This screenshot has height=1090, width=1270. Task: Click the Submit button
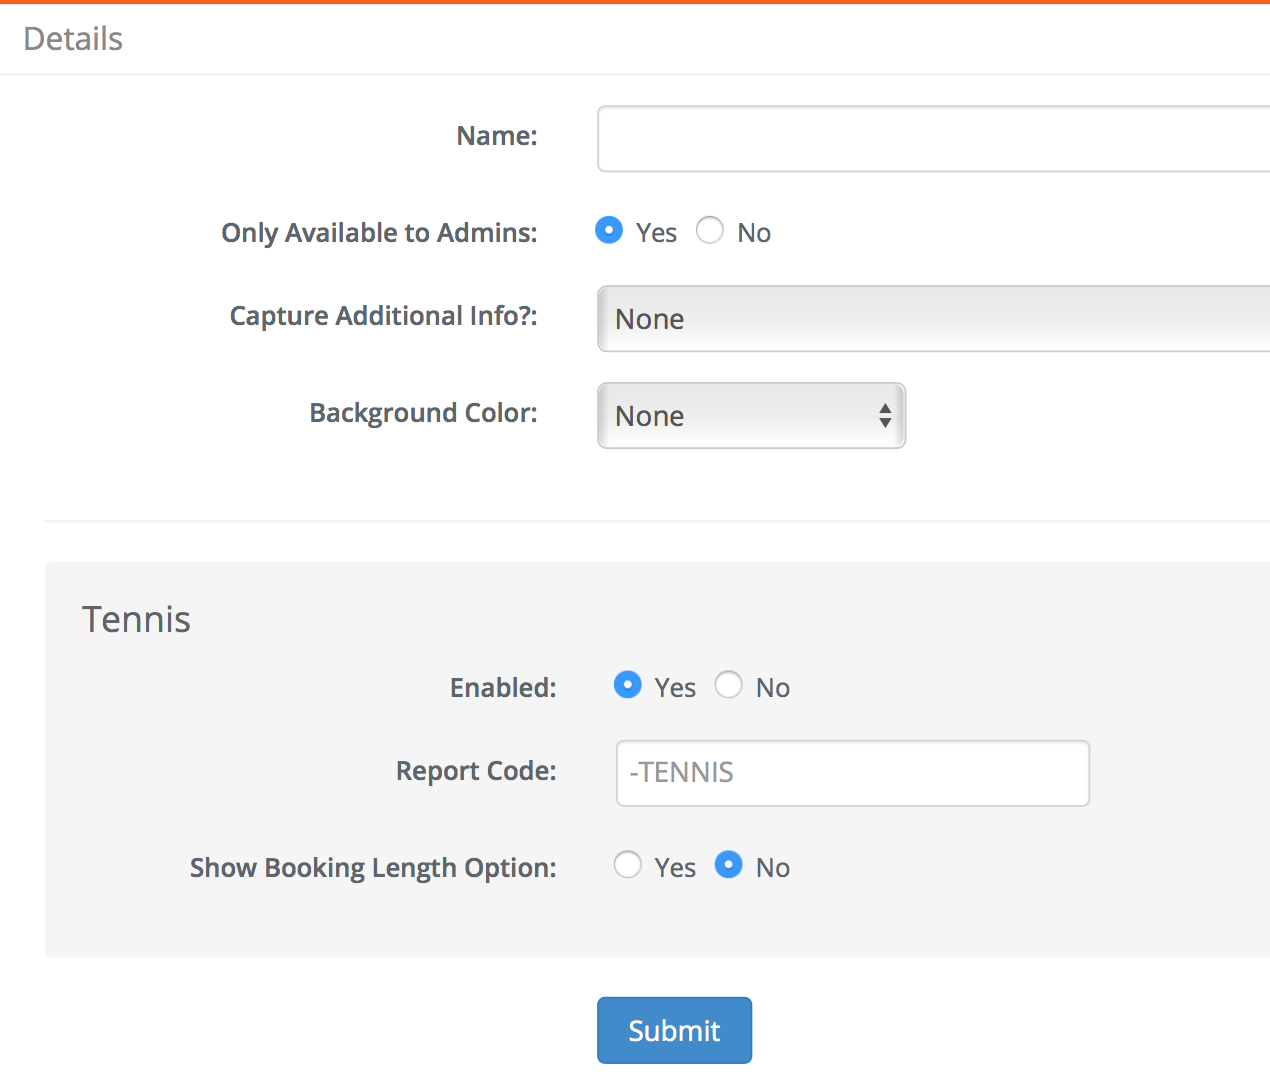point(675,1030)
